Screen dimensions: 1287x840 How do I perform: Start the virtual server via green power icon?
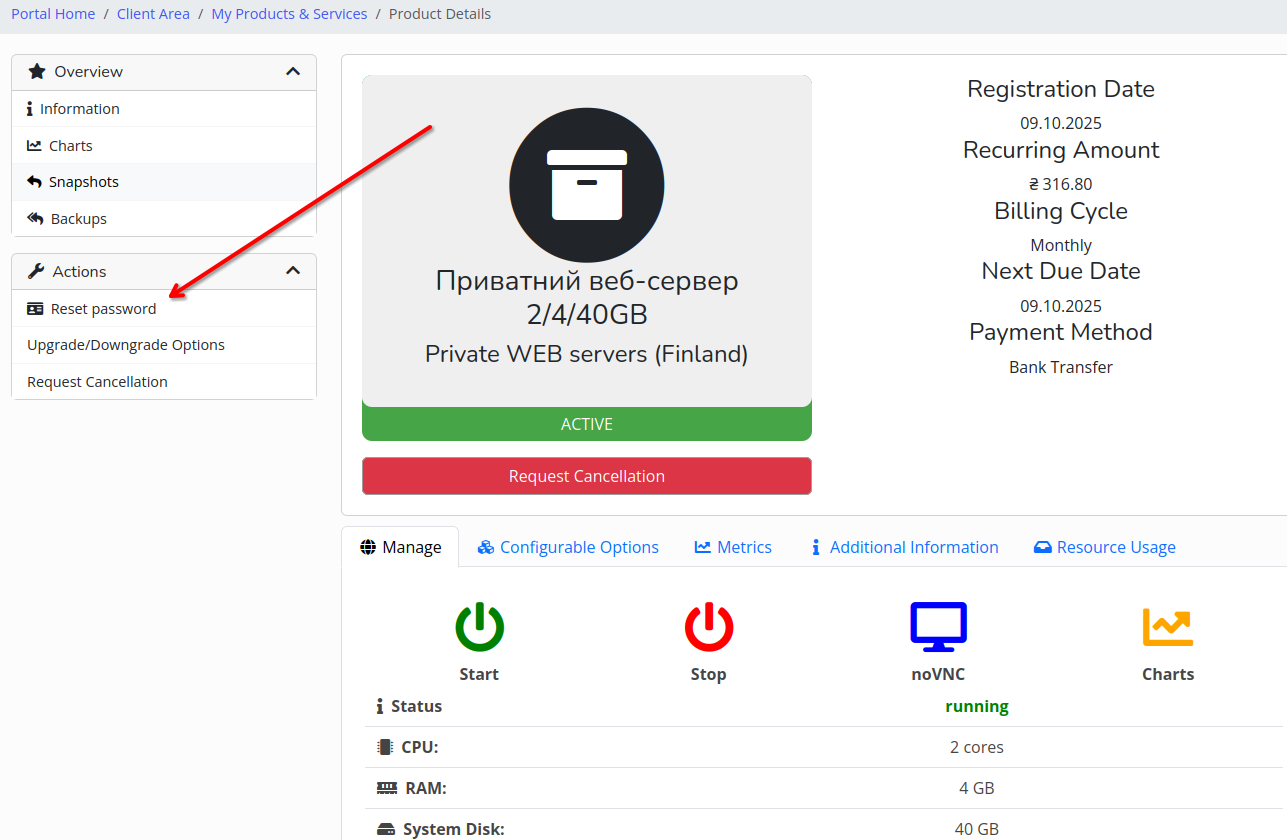(478, 627)
